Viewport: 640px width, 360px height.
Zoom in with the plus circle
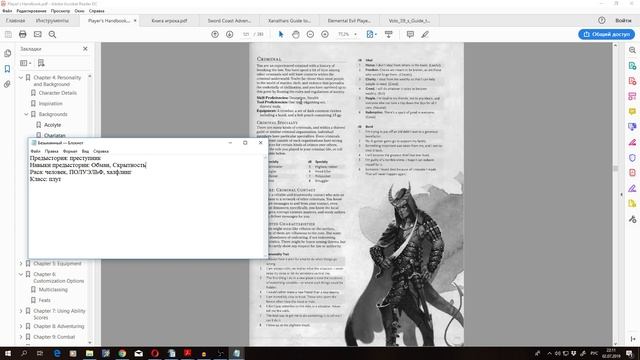tap(325, 34)
